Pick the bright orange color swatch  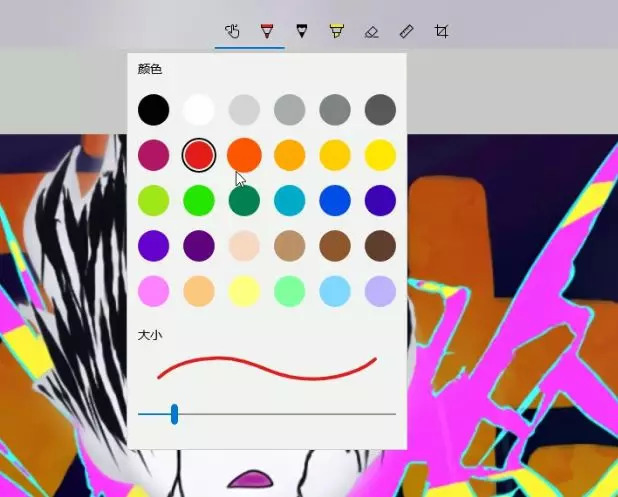pyautogui.click(x=244, y=155)
